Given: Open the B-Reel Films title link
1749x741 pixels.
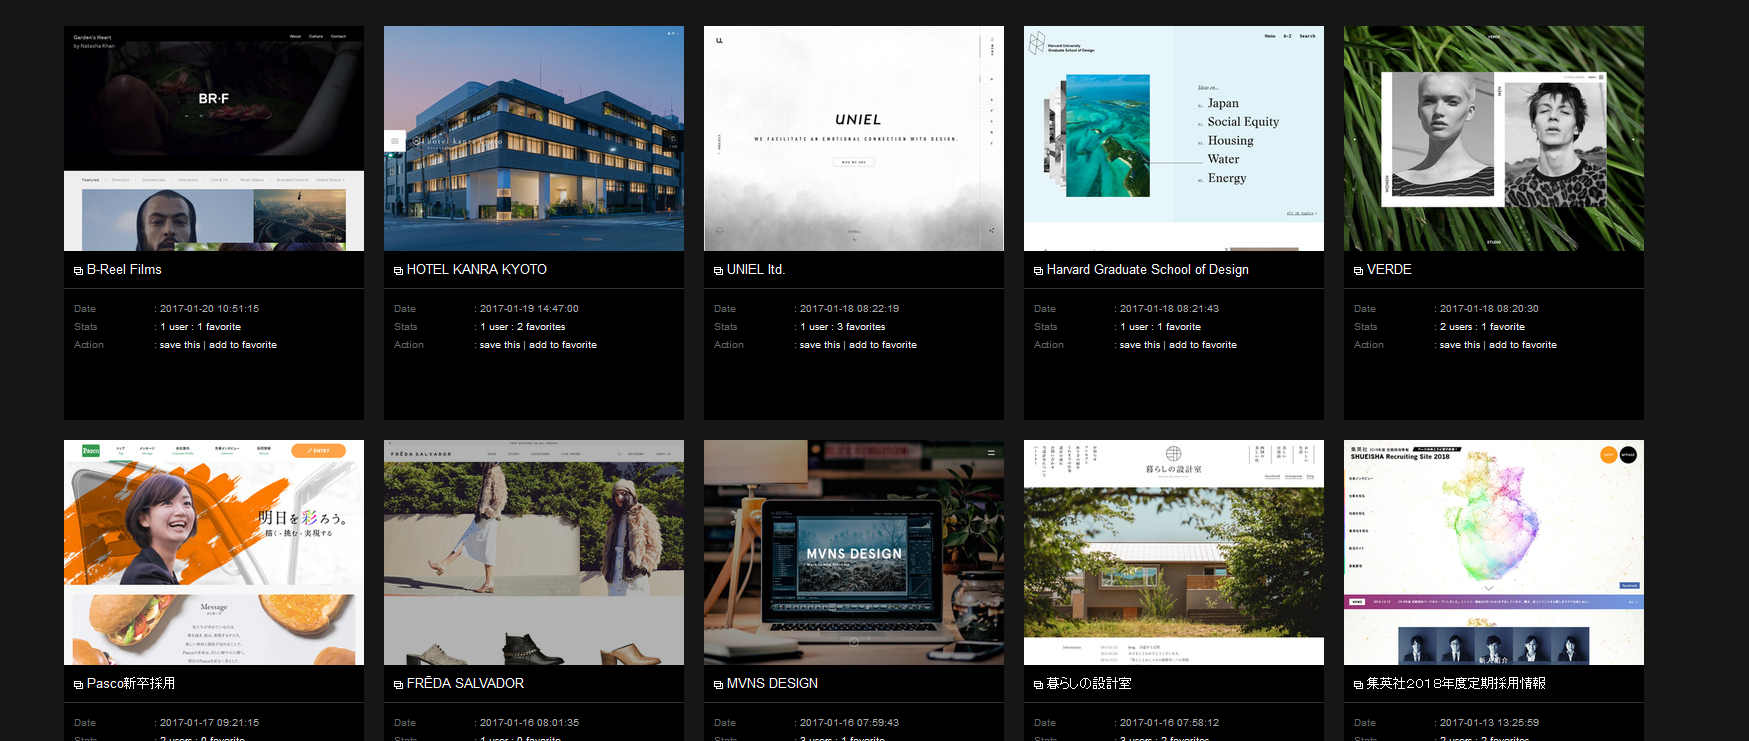Looking at the screenshot, I should 124,270.
